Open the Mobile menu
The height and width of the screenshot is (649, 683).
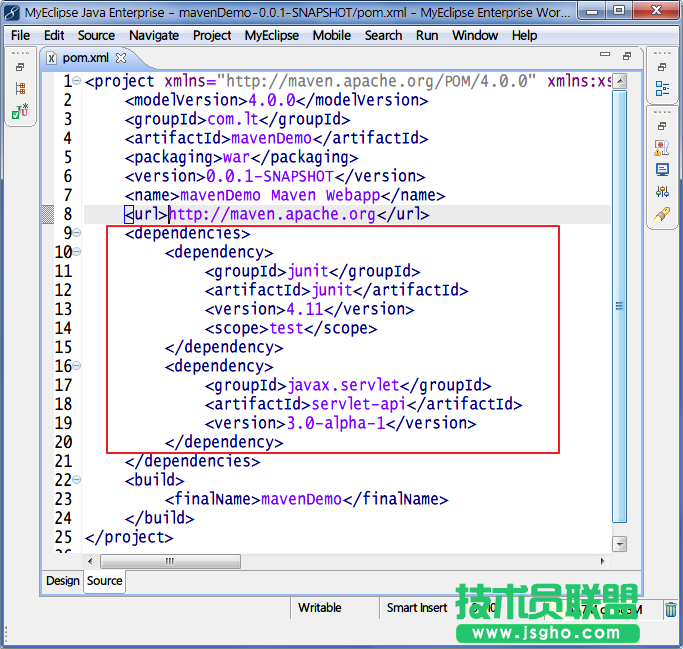tap(331, 35)
